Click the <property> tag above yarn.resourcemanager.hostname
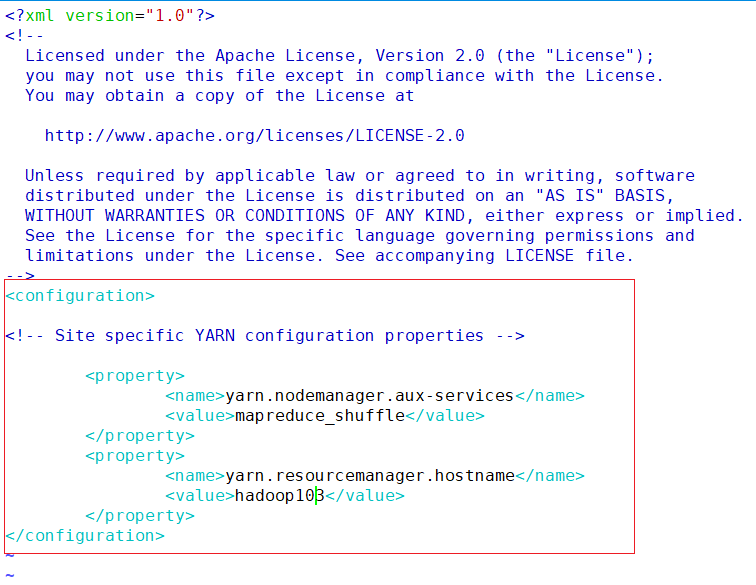The image size is (756, 585). tap(135, 456)
